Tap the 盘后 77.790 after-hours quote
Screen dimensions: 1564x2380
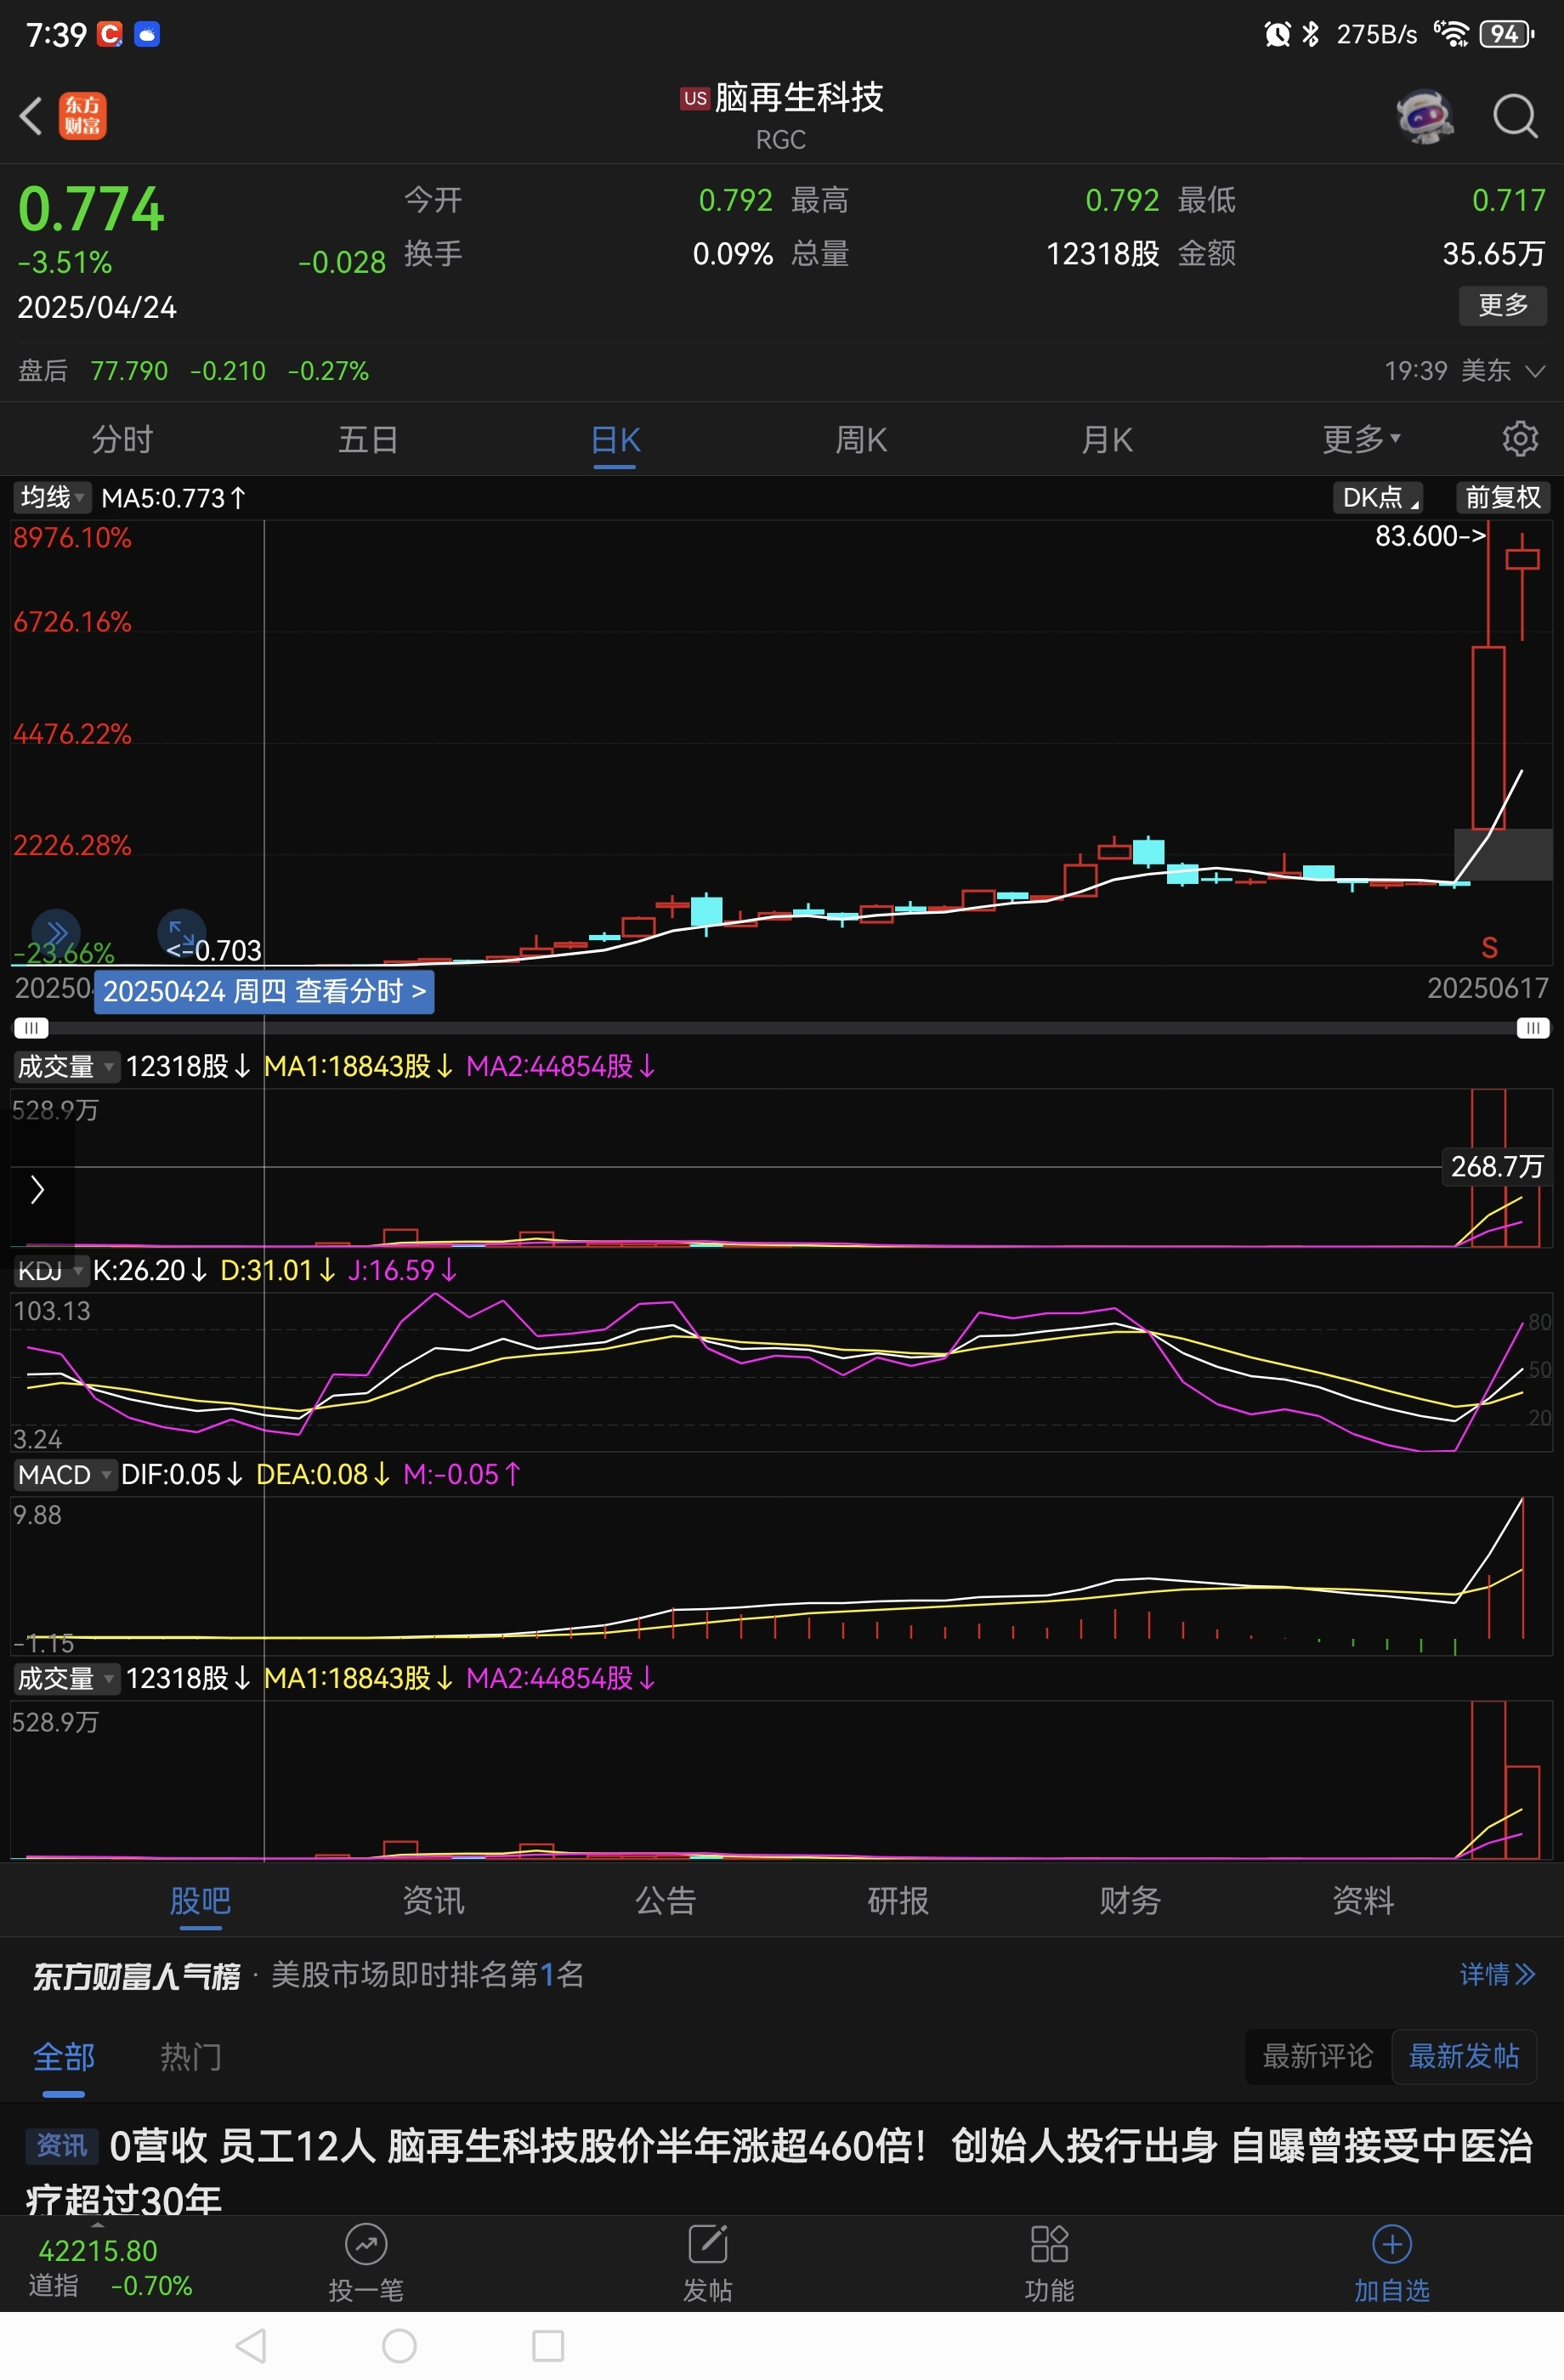click(x=193, y=371)
